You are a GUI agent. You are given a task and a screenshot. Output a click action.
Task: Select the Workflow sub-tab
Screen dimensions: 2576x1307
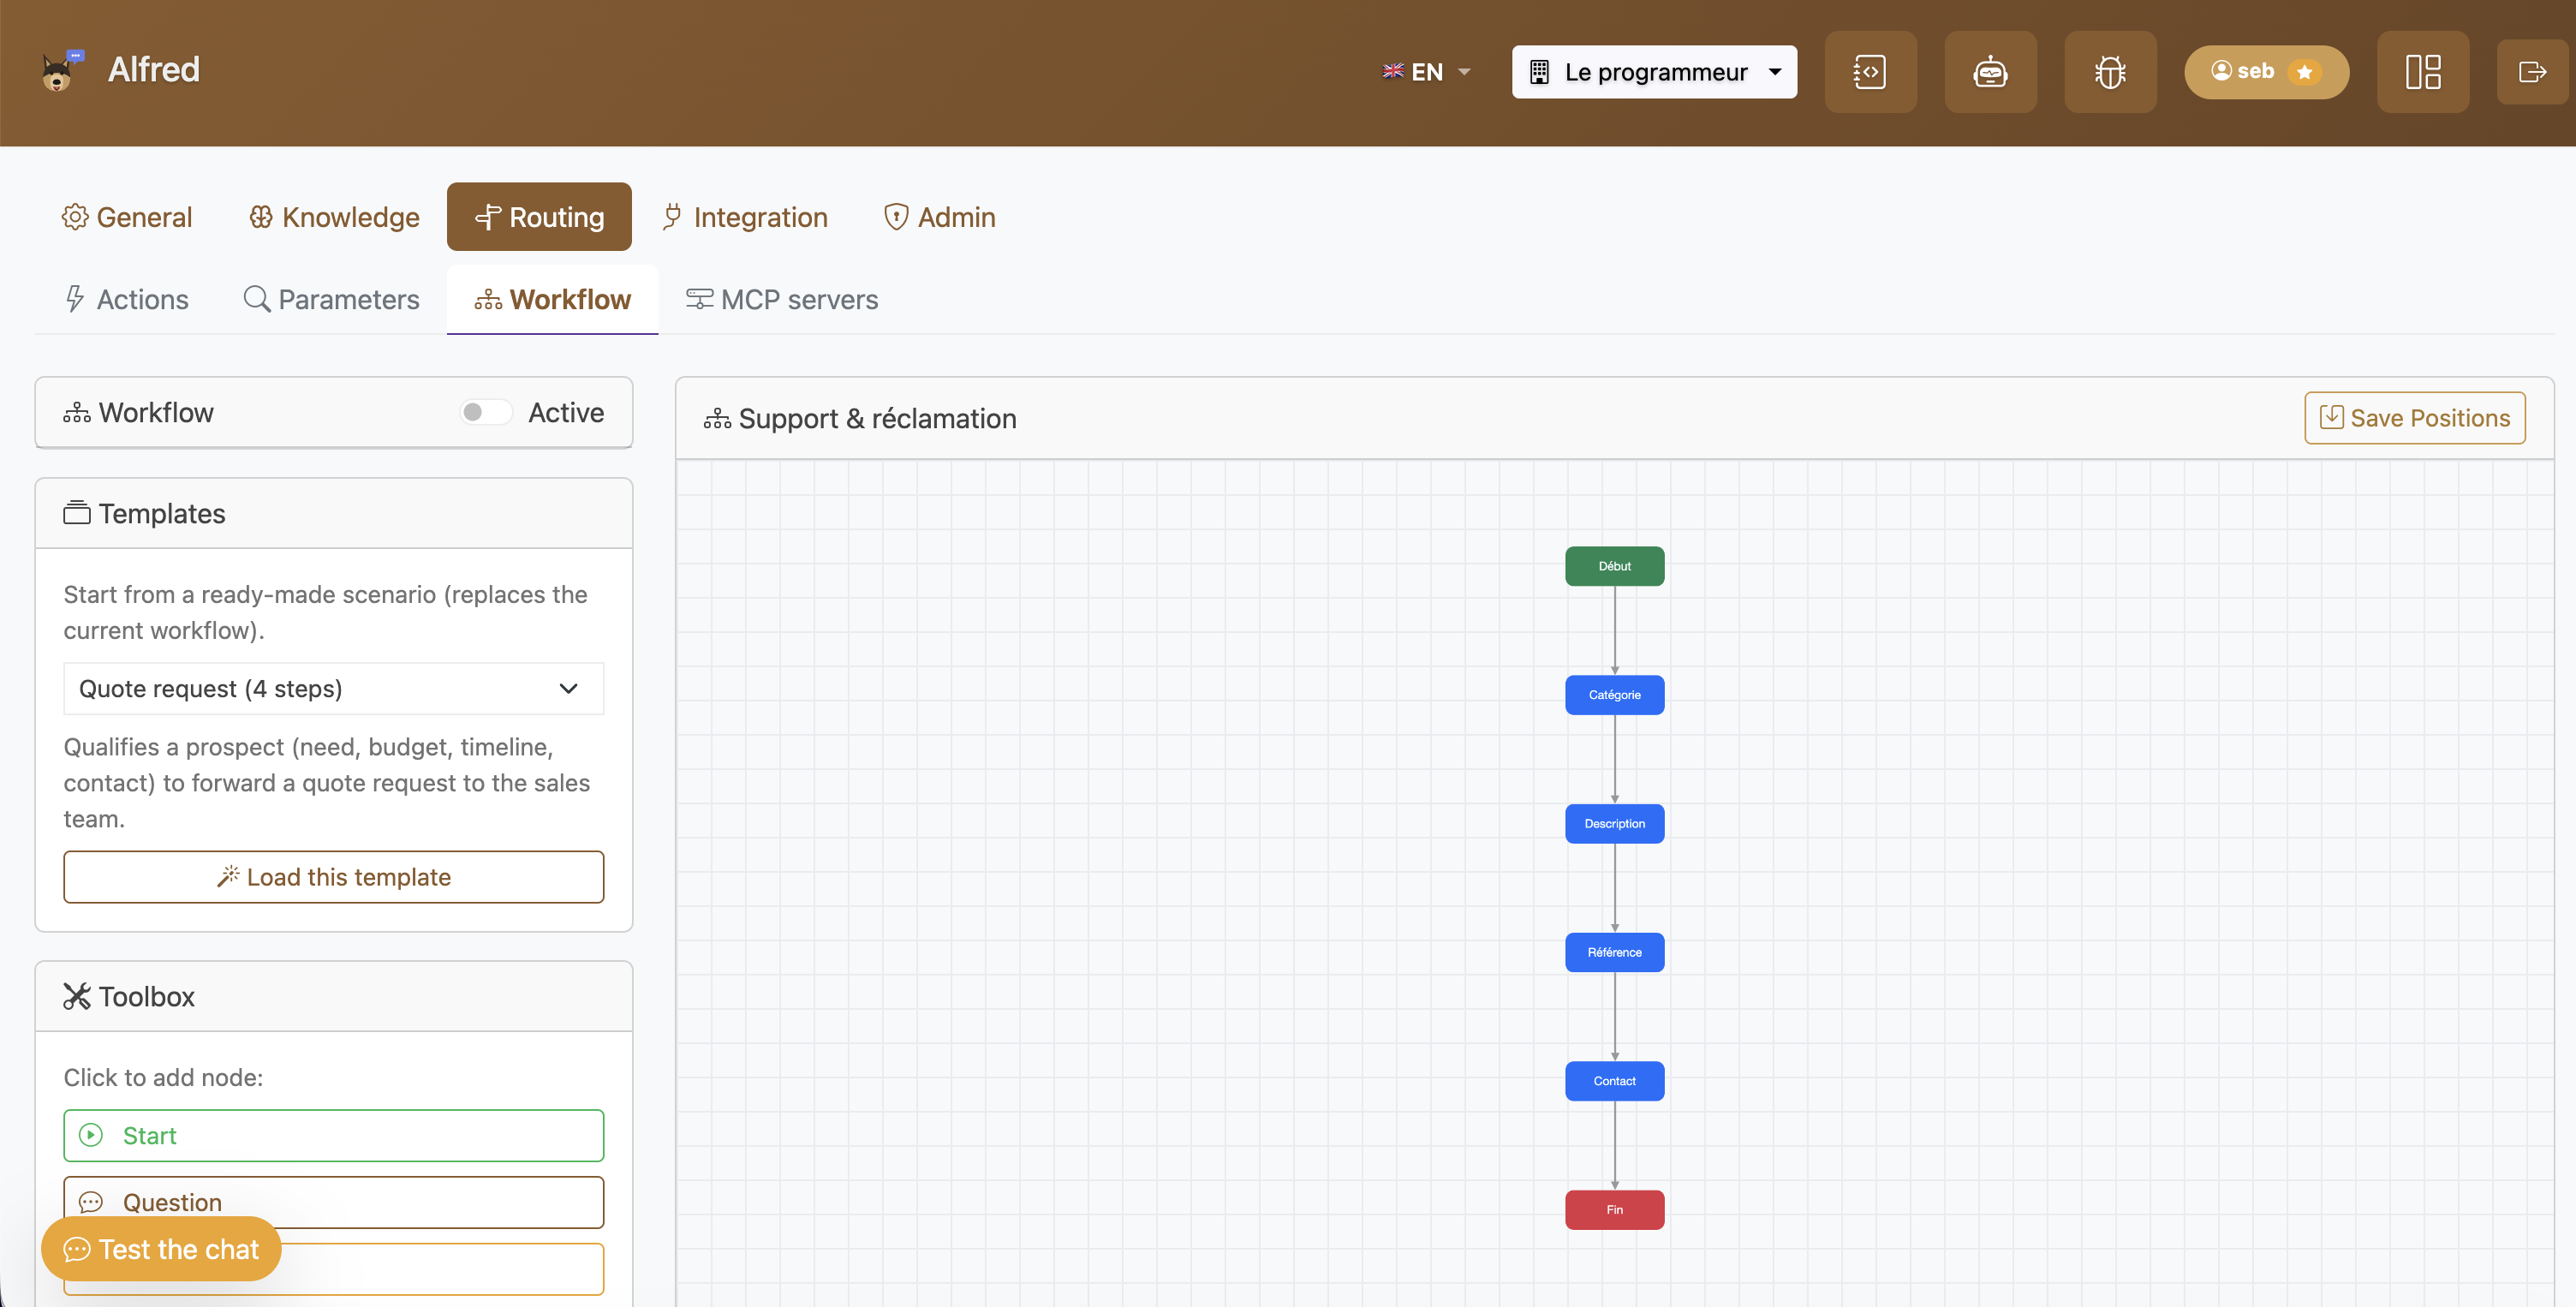(552, 299)
